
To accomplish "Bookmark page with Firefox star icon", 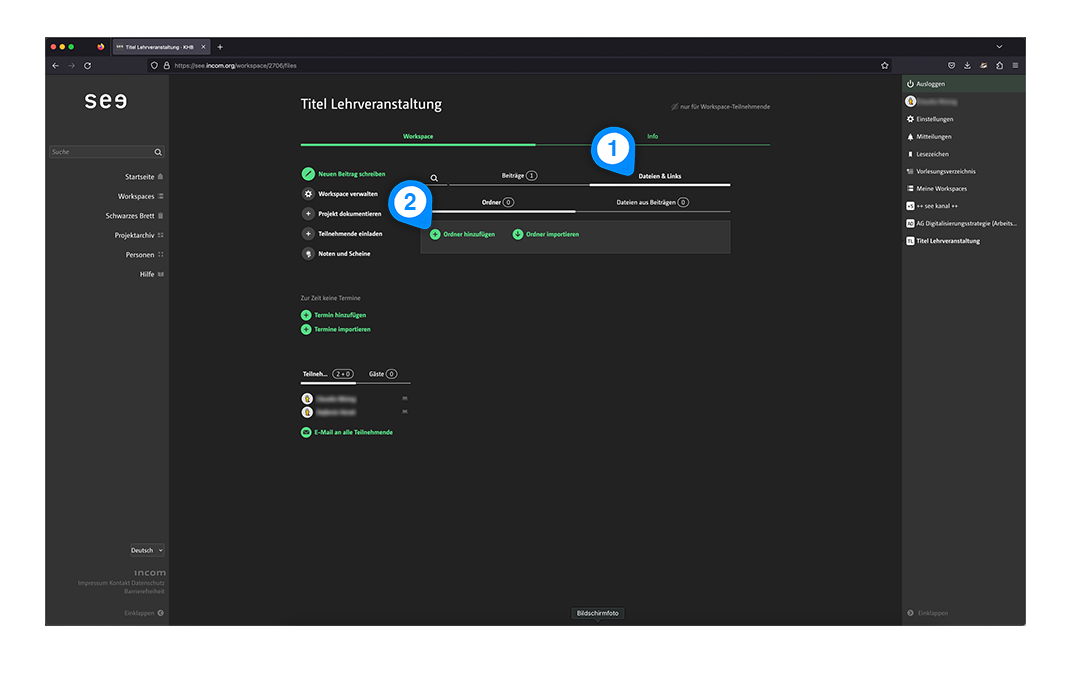I will (x=885, y=65).
